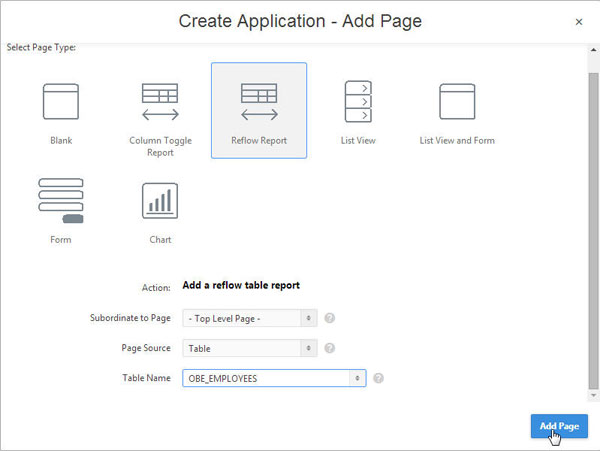The width and height of the screenshot is (600, 451).
Task: Open help for Page Source
Action: 329,348
